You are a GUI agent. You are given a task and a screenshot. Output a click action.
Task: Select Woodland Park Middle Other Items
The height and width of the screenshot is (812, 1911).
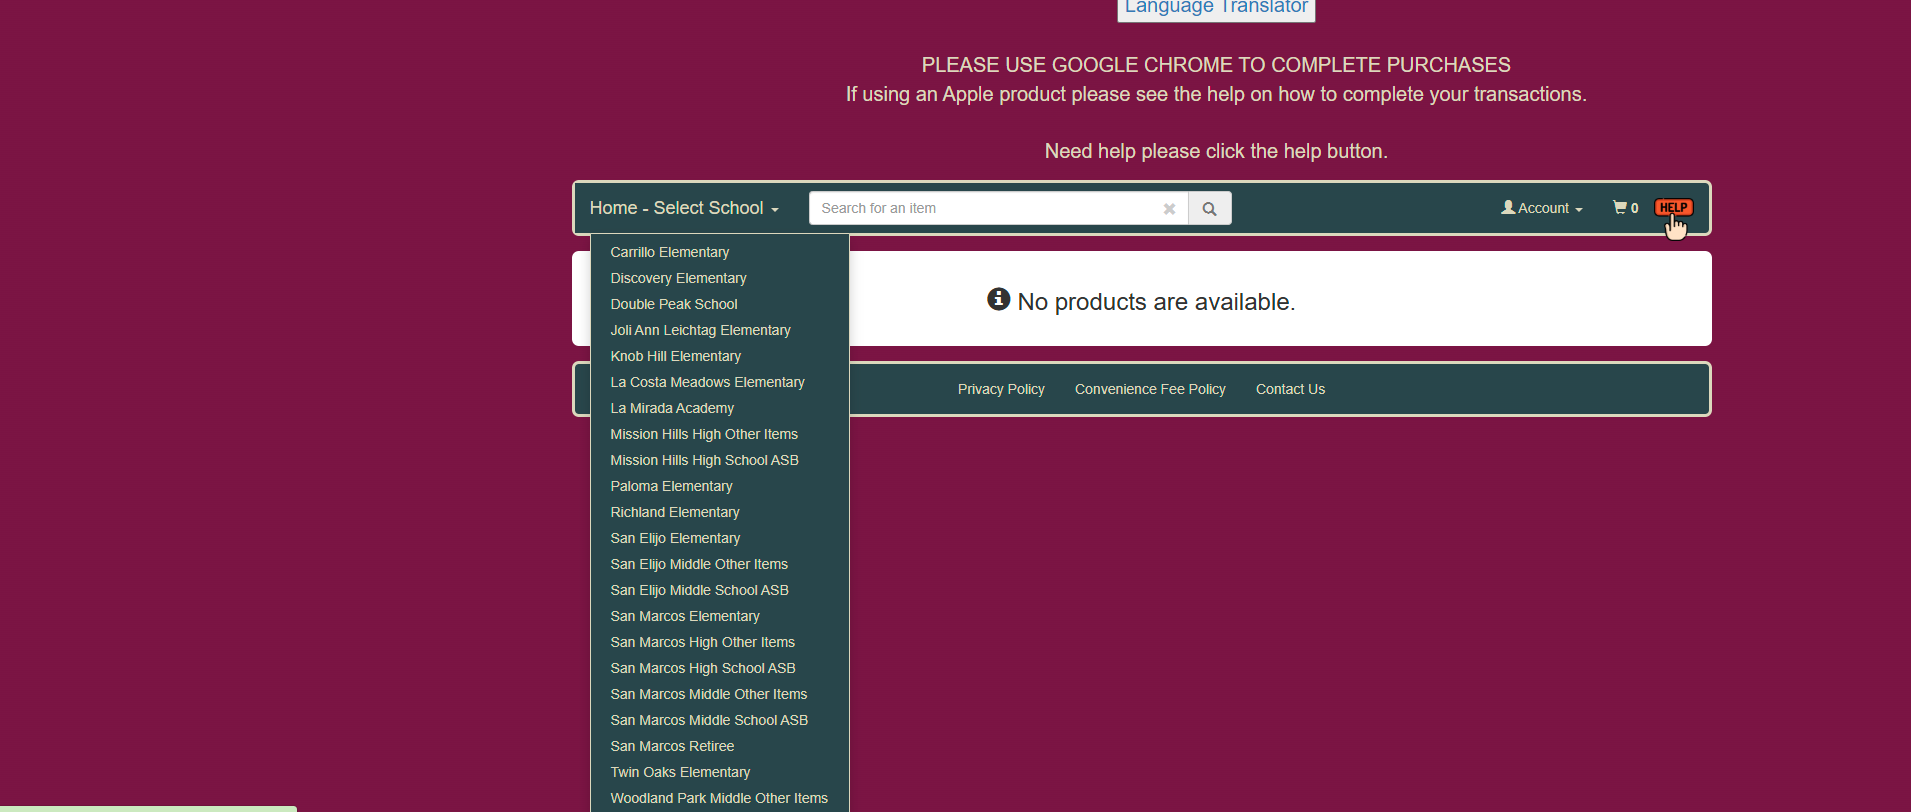click(x=719, y=798)
